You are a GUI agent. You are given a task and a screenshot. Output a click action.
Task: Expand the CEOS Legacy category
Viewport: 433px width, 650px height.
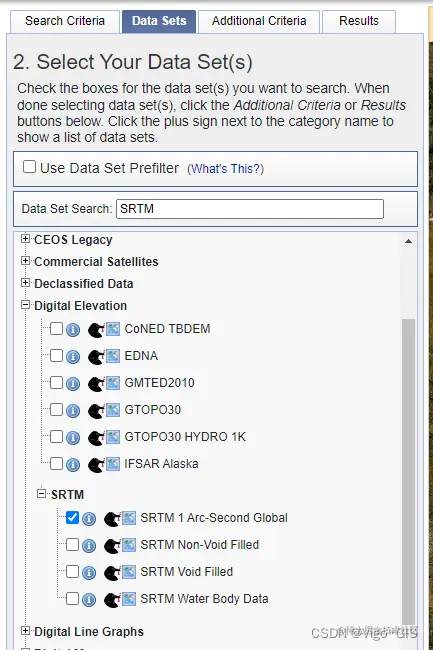click(x=25, y=239)
